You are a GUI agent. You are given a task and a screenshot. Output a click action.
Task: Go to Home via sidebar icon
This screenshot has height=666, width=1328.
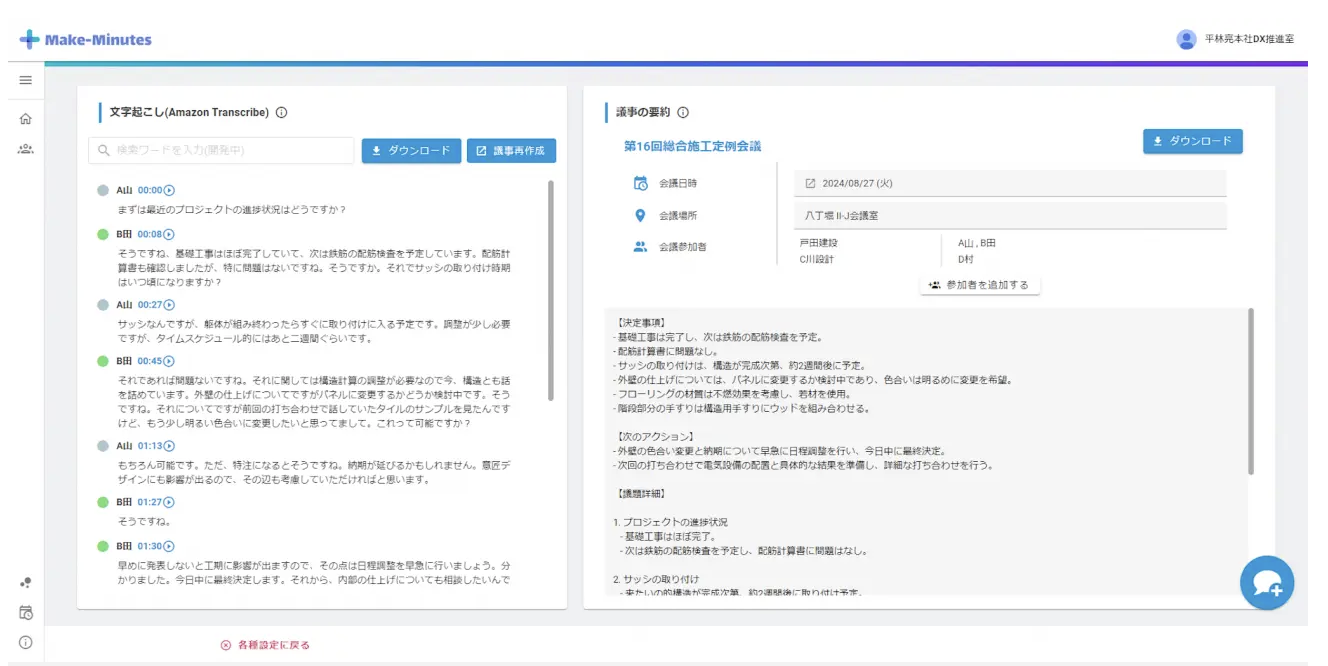pyautogui.click(x=25, y=119)
